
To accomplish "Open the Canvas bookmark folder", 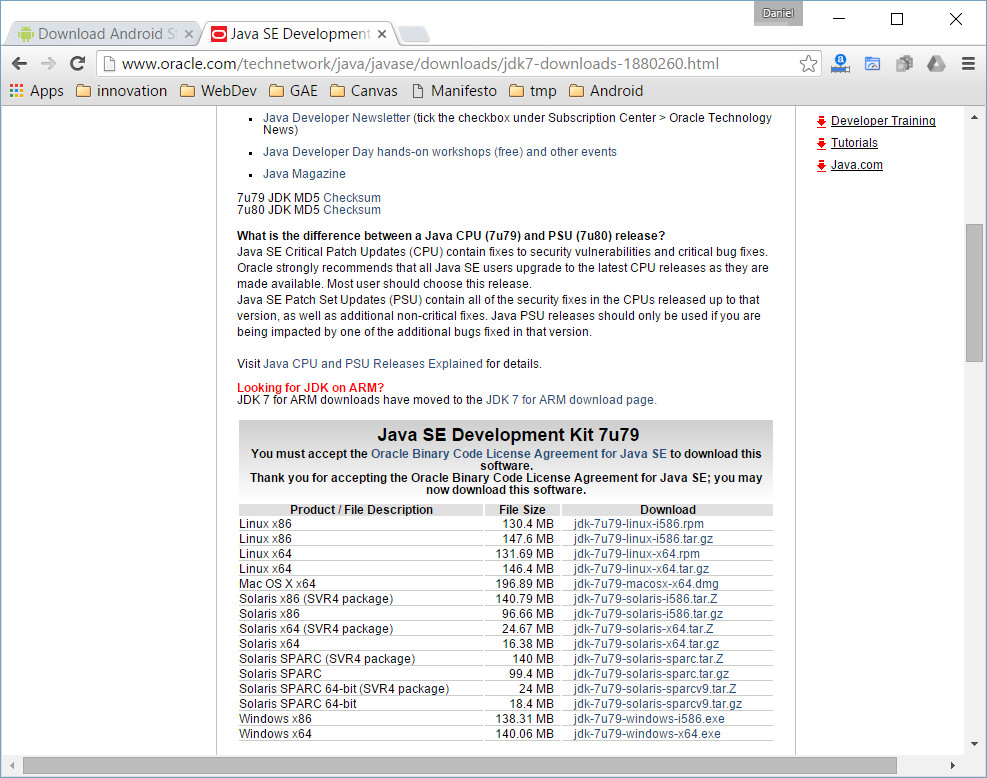I will pos(364,91).
